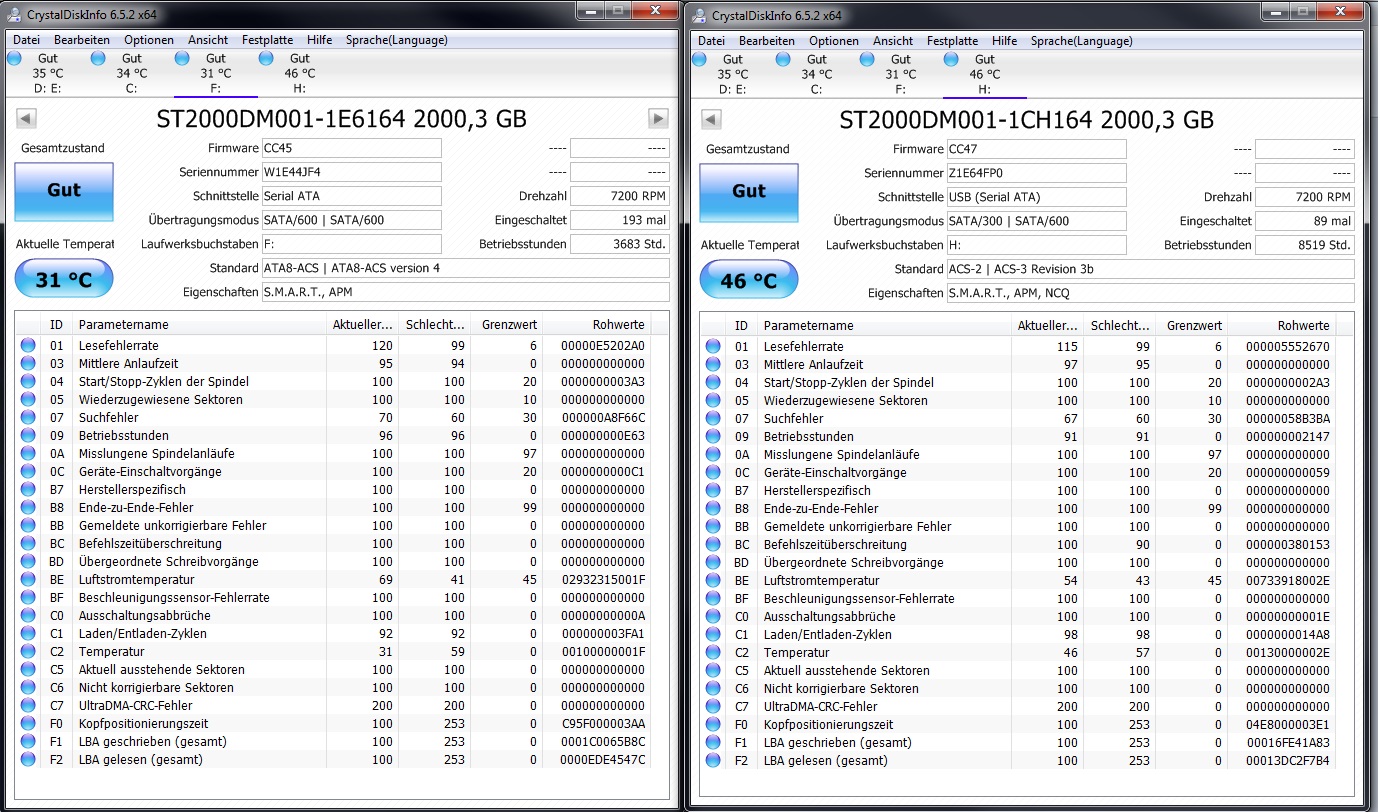
Task: Select Nicht korrigierbare Sektoren row, left window
Action: (x=334, y=687)
